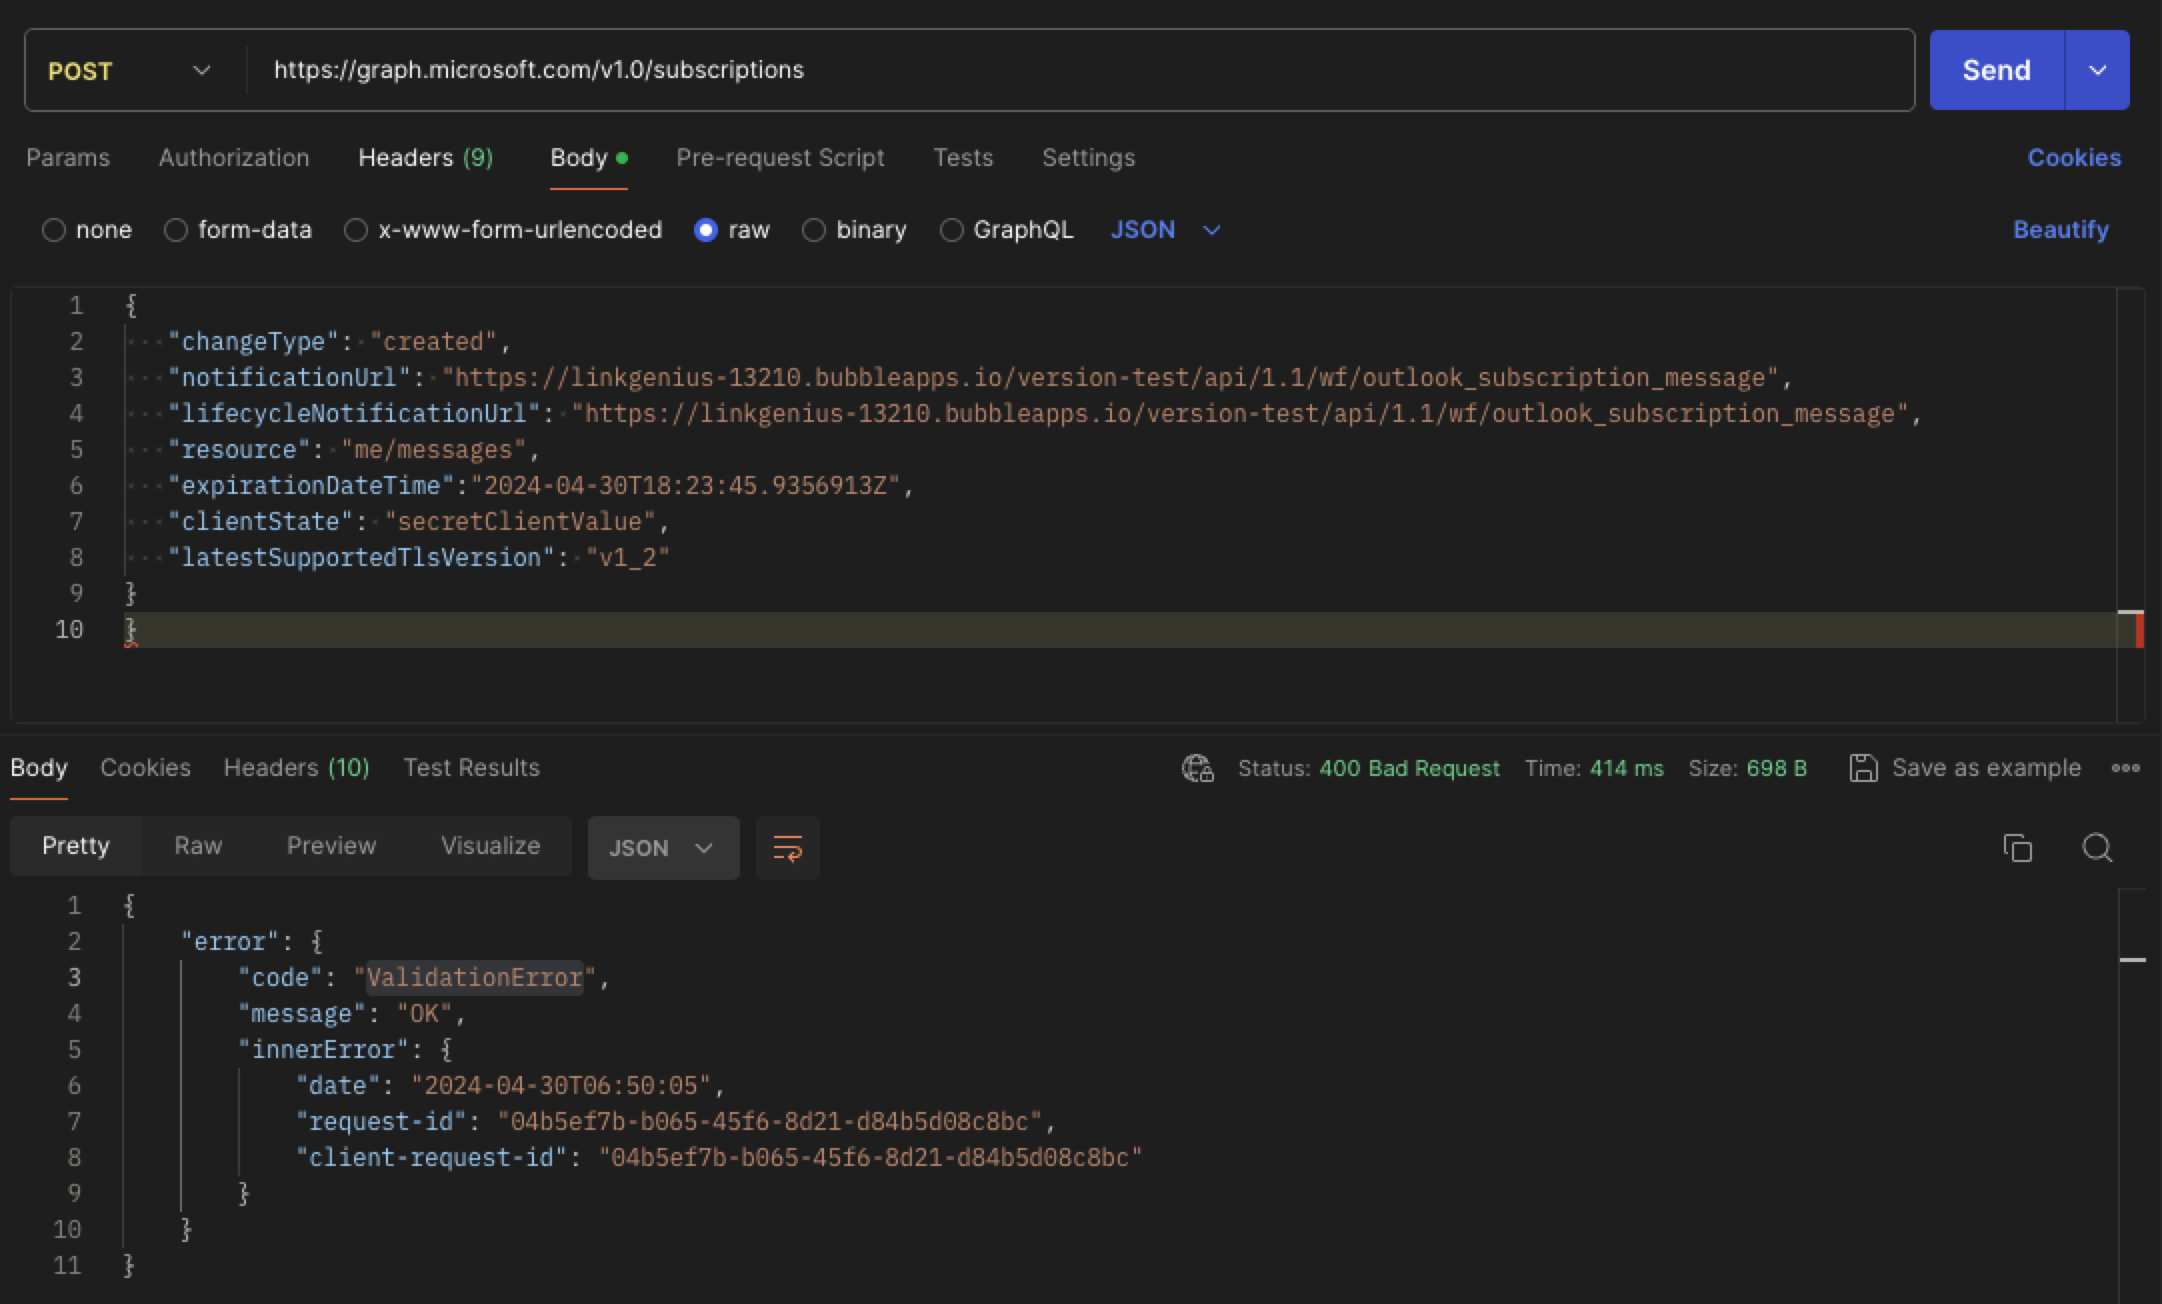Viewport: 2162px width, 1304px height.
Task: Open the response Cookies tab
Action: [x=145, y=768]
